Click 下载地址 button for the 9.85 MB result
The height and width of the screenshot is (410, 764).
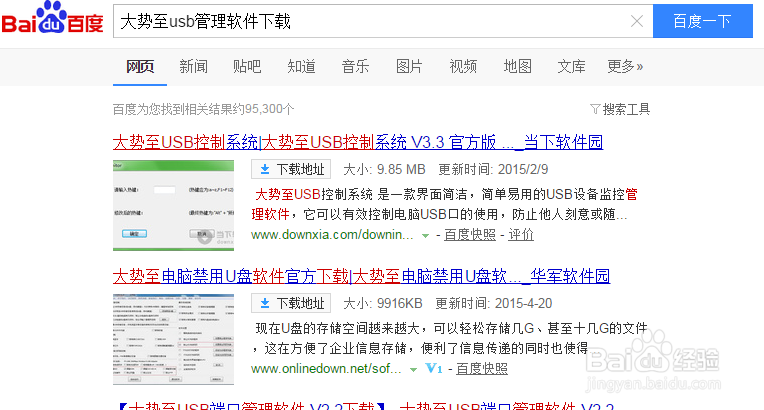pyautogui.click(x=291, y=169)
